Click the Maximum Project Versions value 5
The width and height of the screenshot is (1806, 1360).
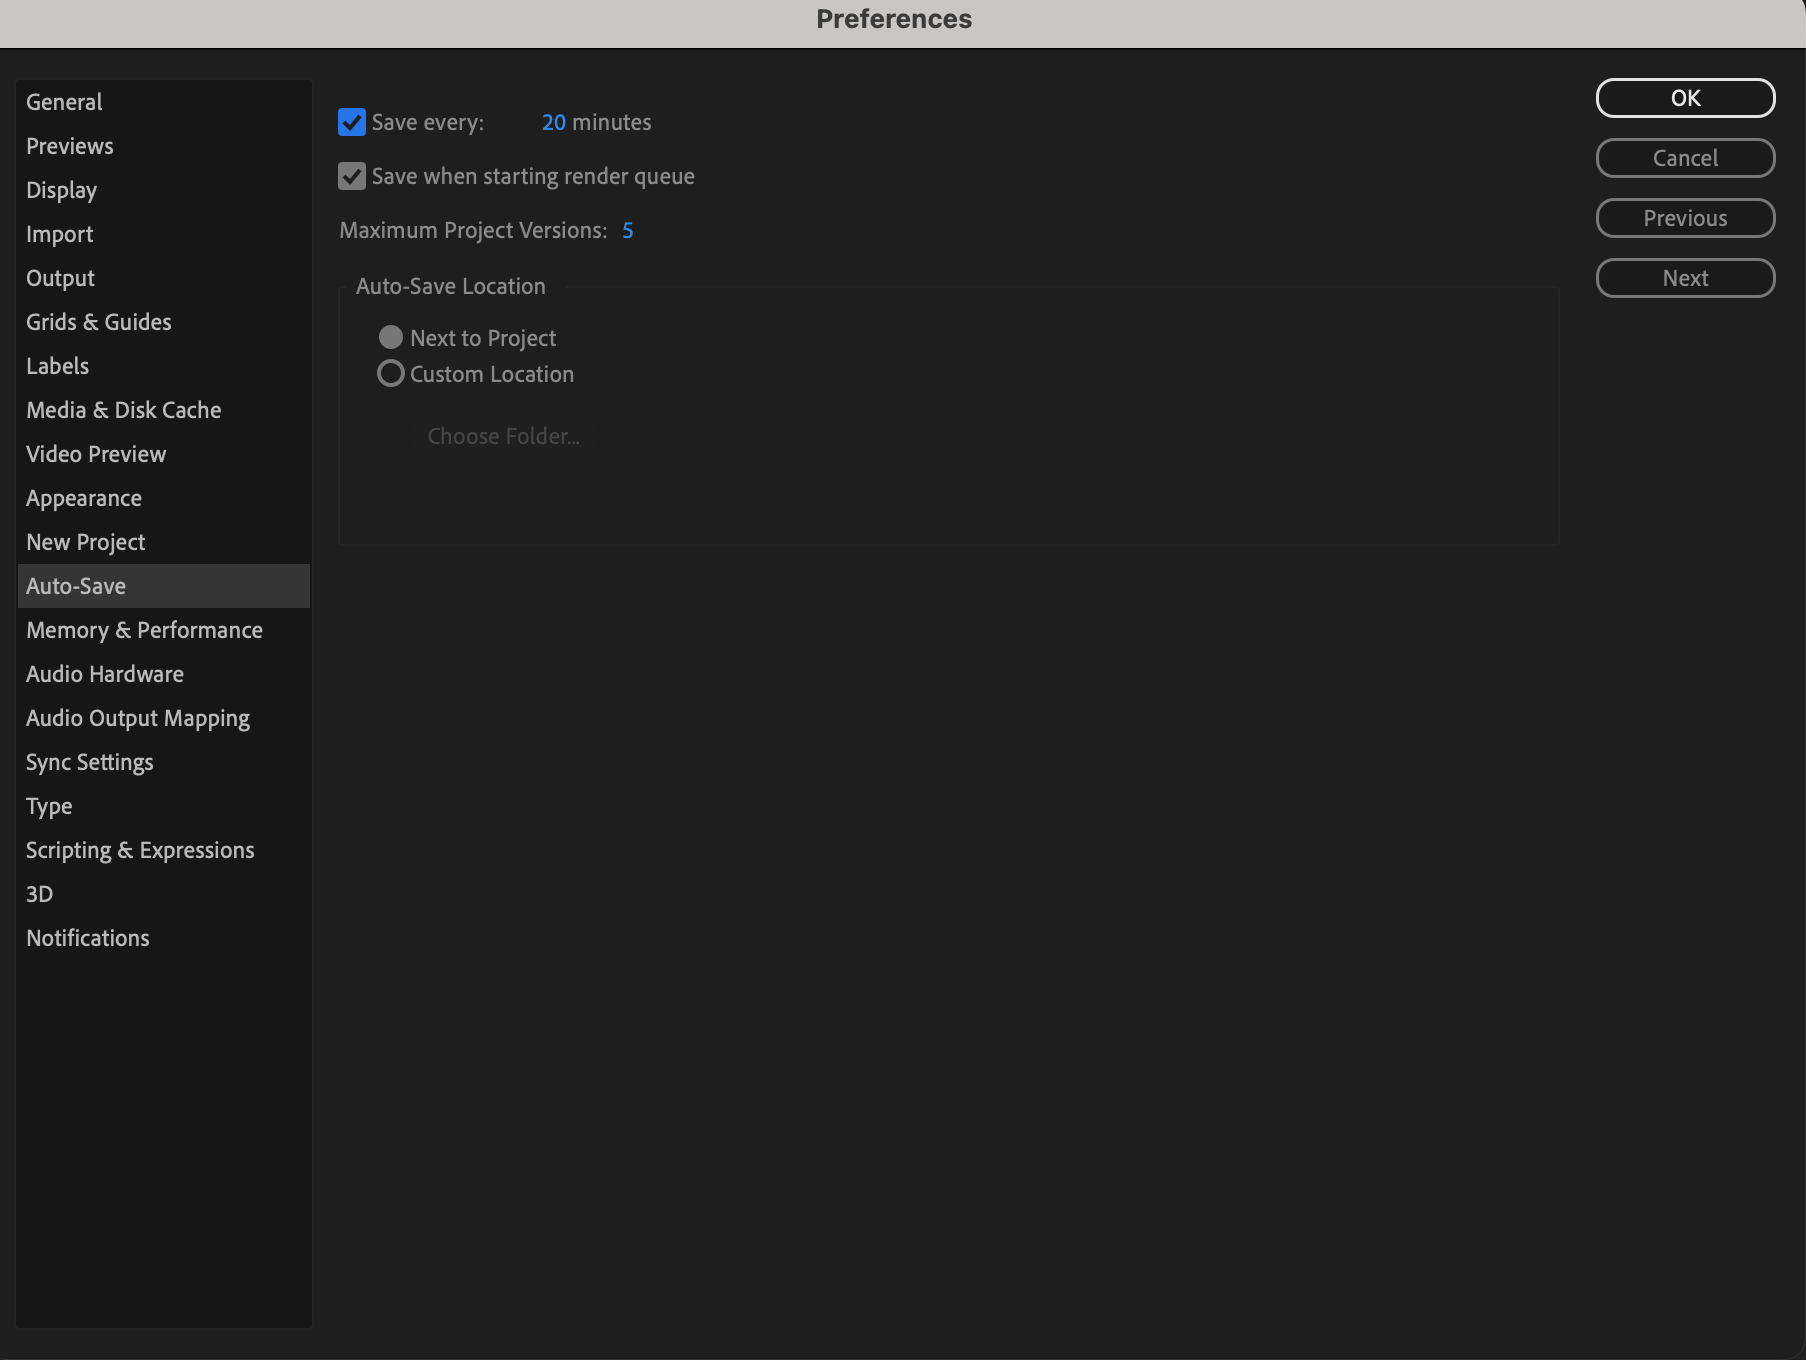click(x=628, y=230)
